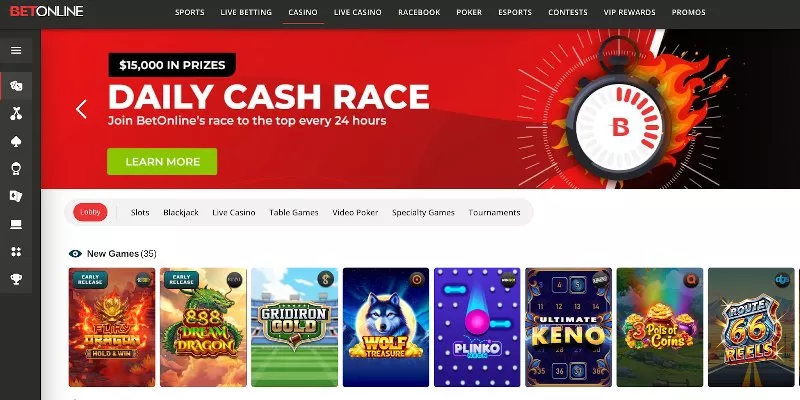Image resolution: width=800 pixels, height=400 pixels.
Task: Select the laptop sidebar icon
Action: [16, 224]
